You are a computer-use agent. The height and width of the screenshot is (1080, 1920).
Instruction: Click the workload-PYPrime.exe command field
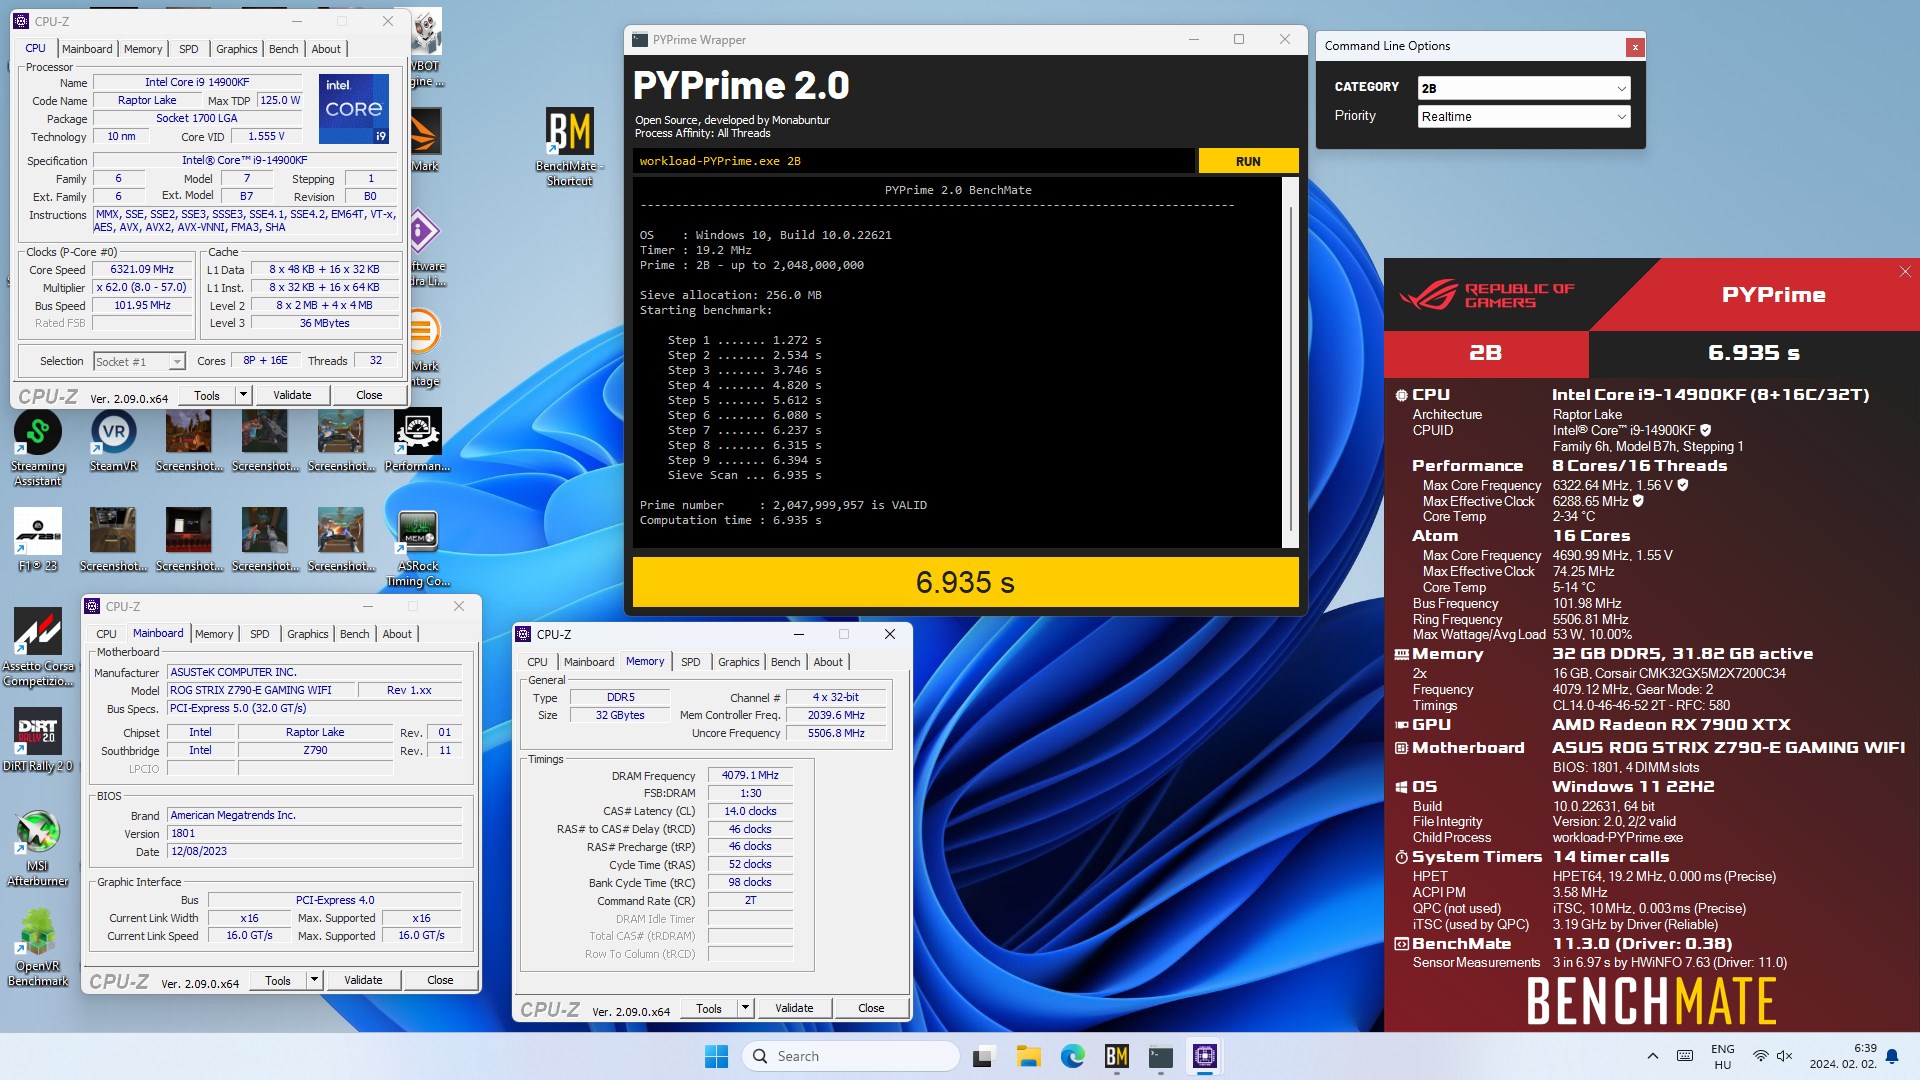914,161
